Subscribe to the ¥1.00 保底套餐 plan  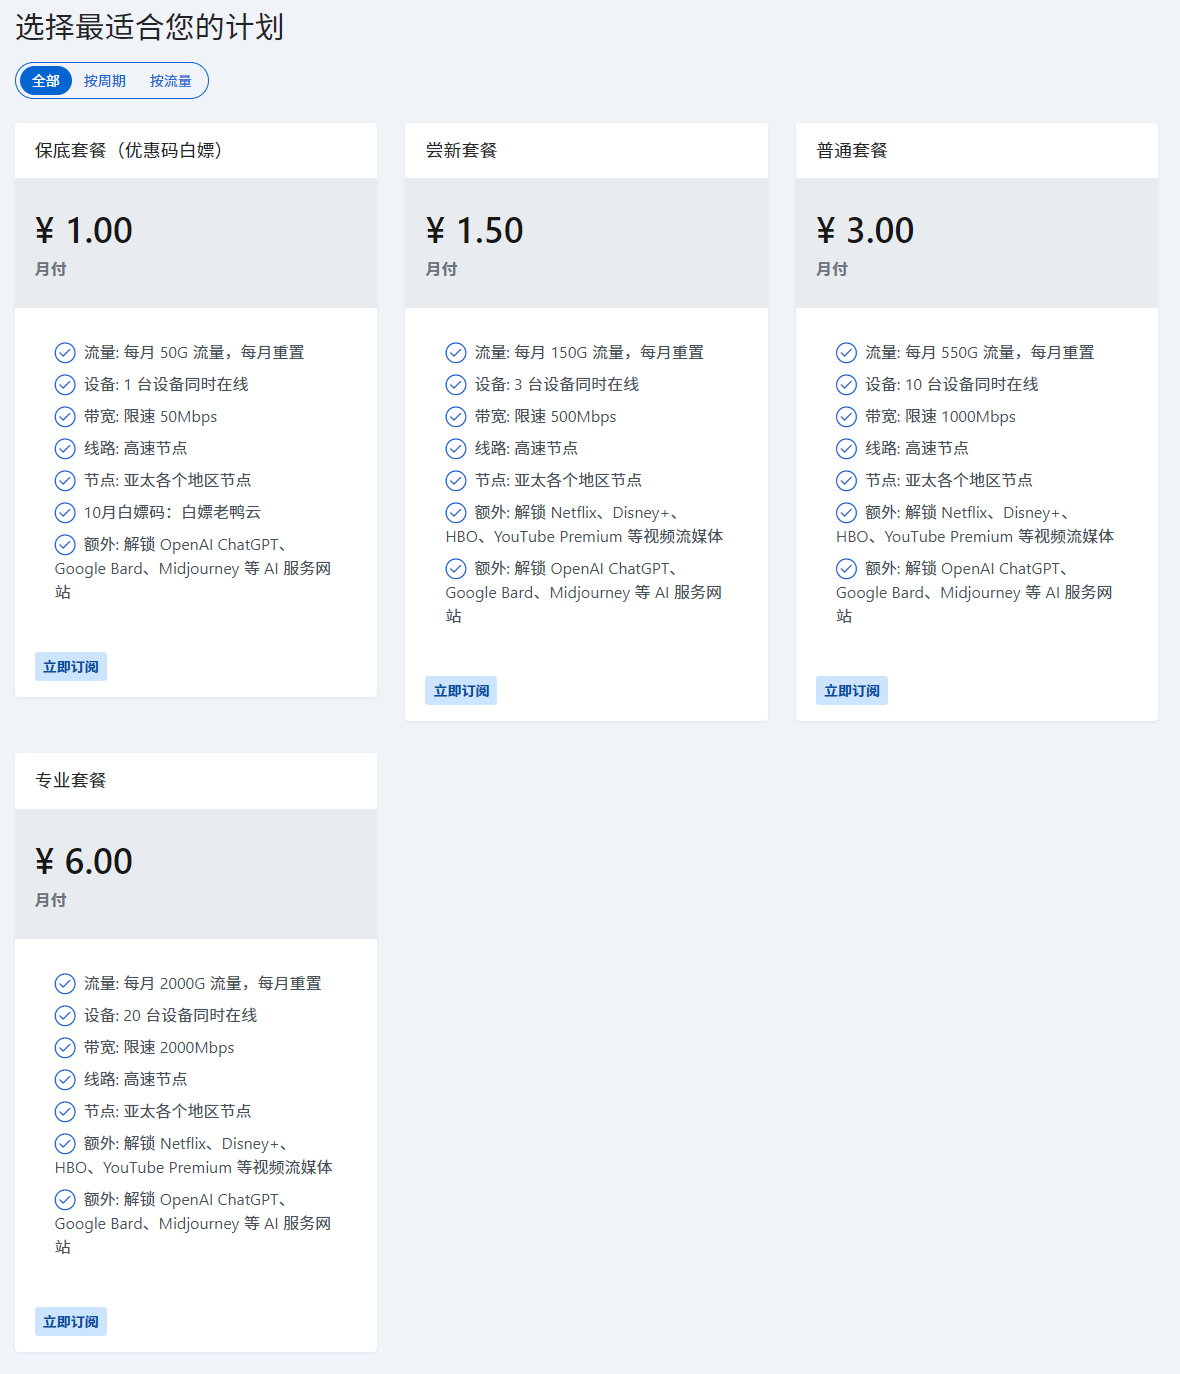pos(71,667)
